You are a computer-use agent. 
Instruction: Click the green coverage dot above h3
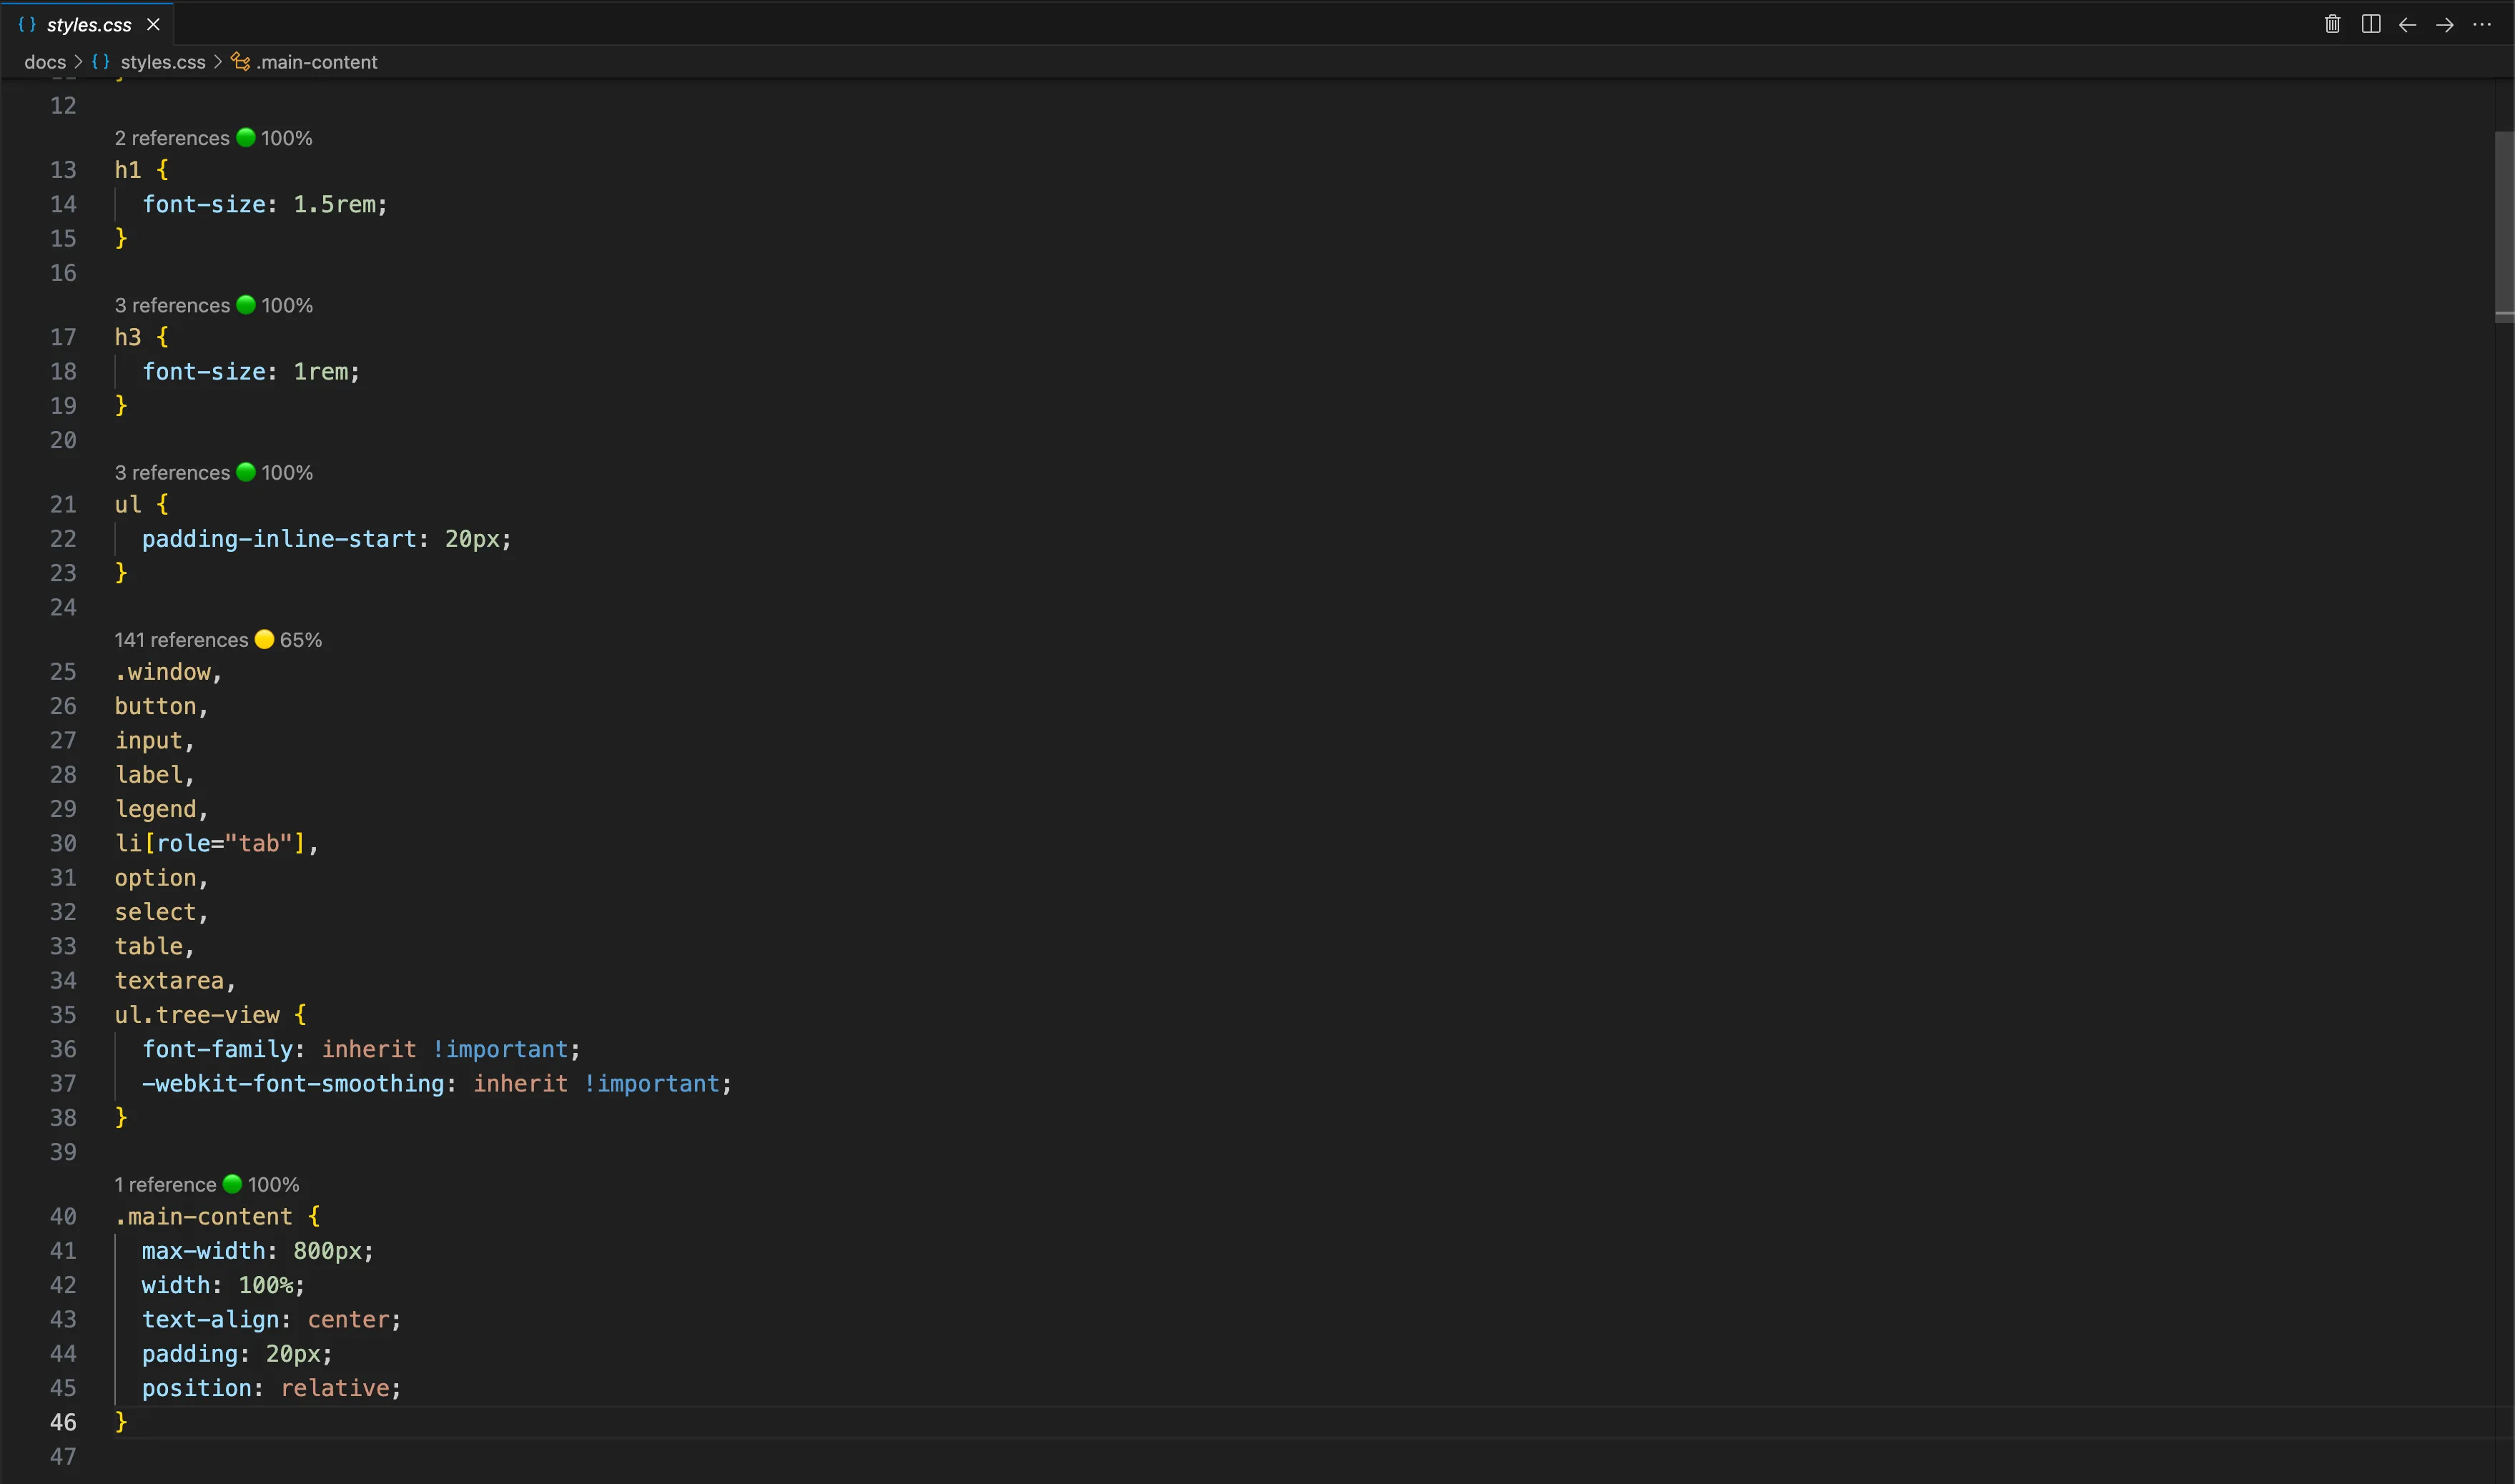click(x=246, y=304)
